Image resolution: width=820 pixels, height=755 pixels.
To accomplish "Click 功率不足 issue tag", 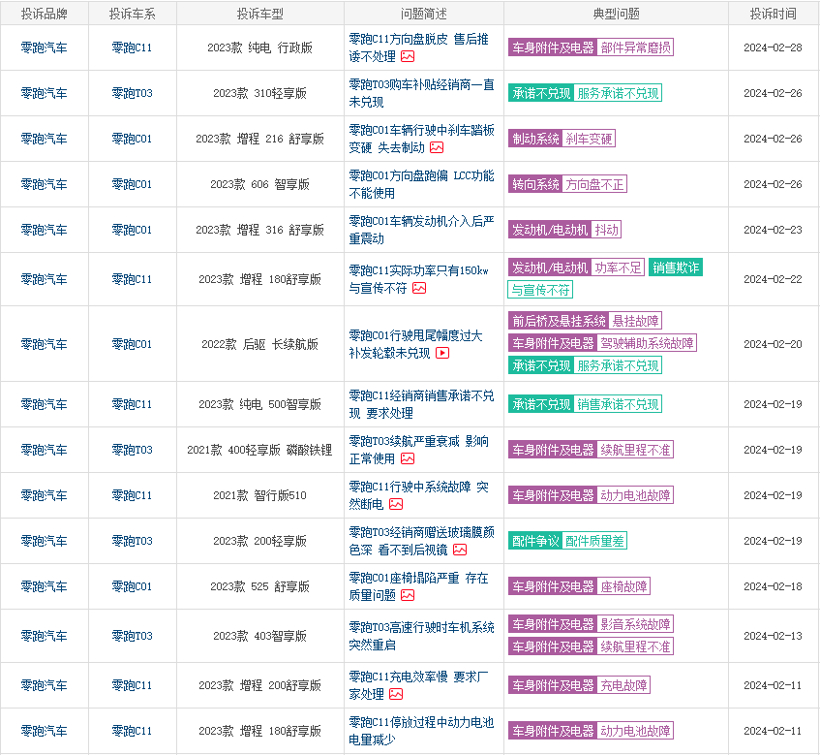I will (x=618, y=268).
